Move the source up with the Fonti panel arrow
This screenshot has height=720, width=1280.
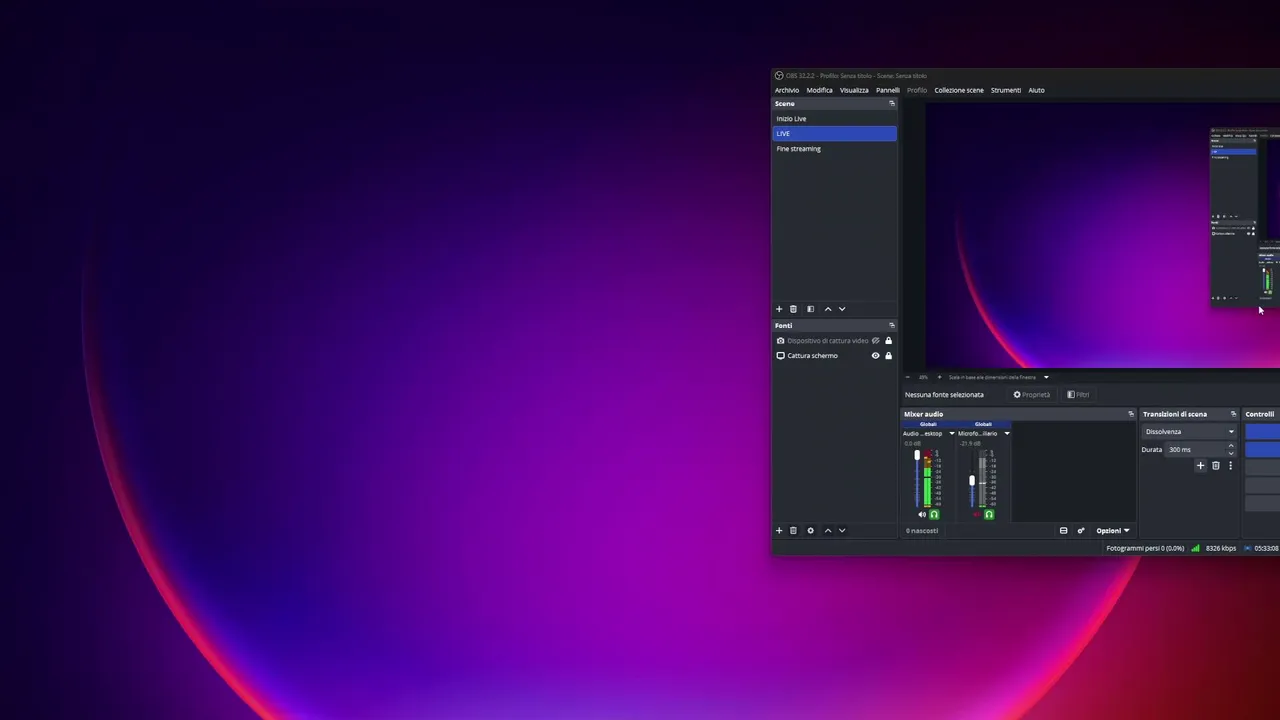coord(828,531)
